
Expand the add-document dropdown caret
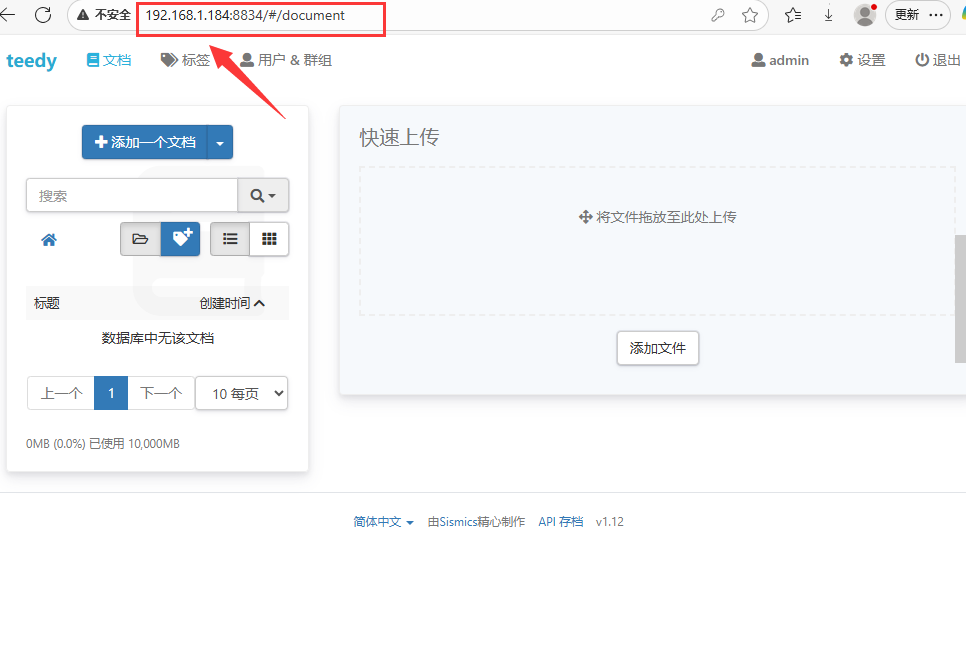220,142
